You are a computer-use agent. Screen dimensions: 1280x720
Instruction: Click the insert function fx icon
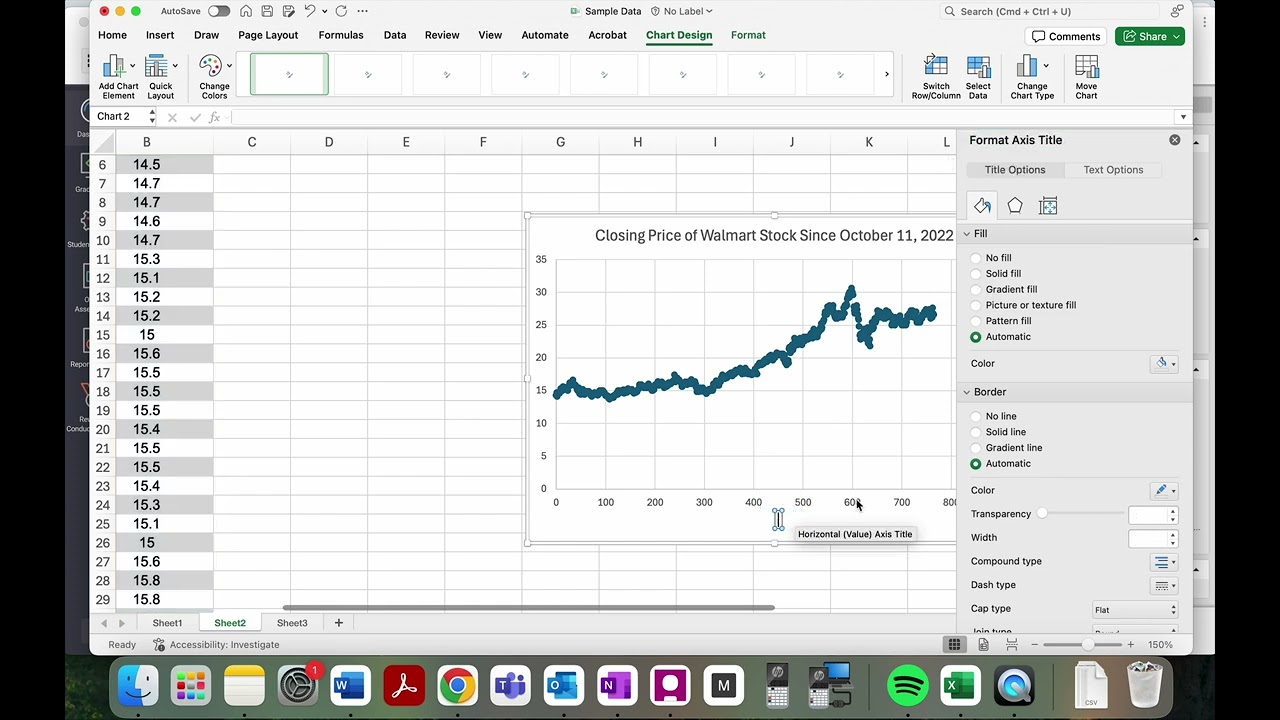[x=214, y=117]
